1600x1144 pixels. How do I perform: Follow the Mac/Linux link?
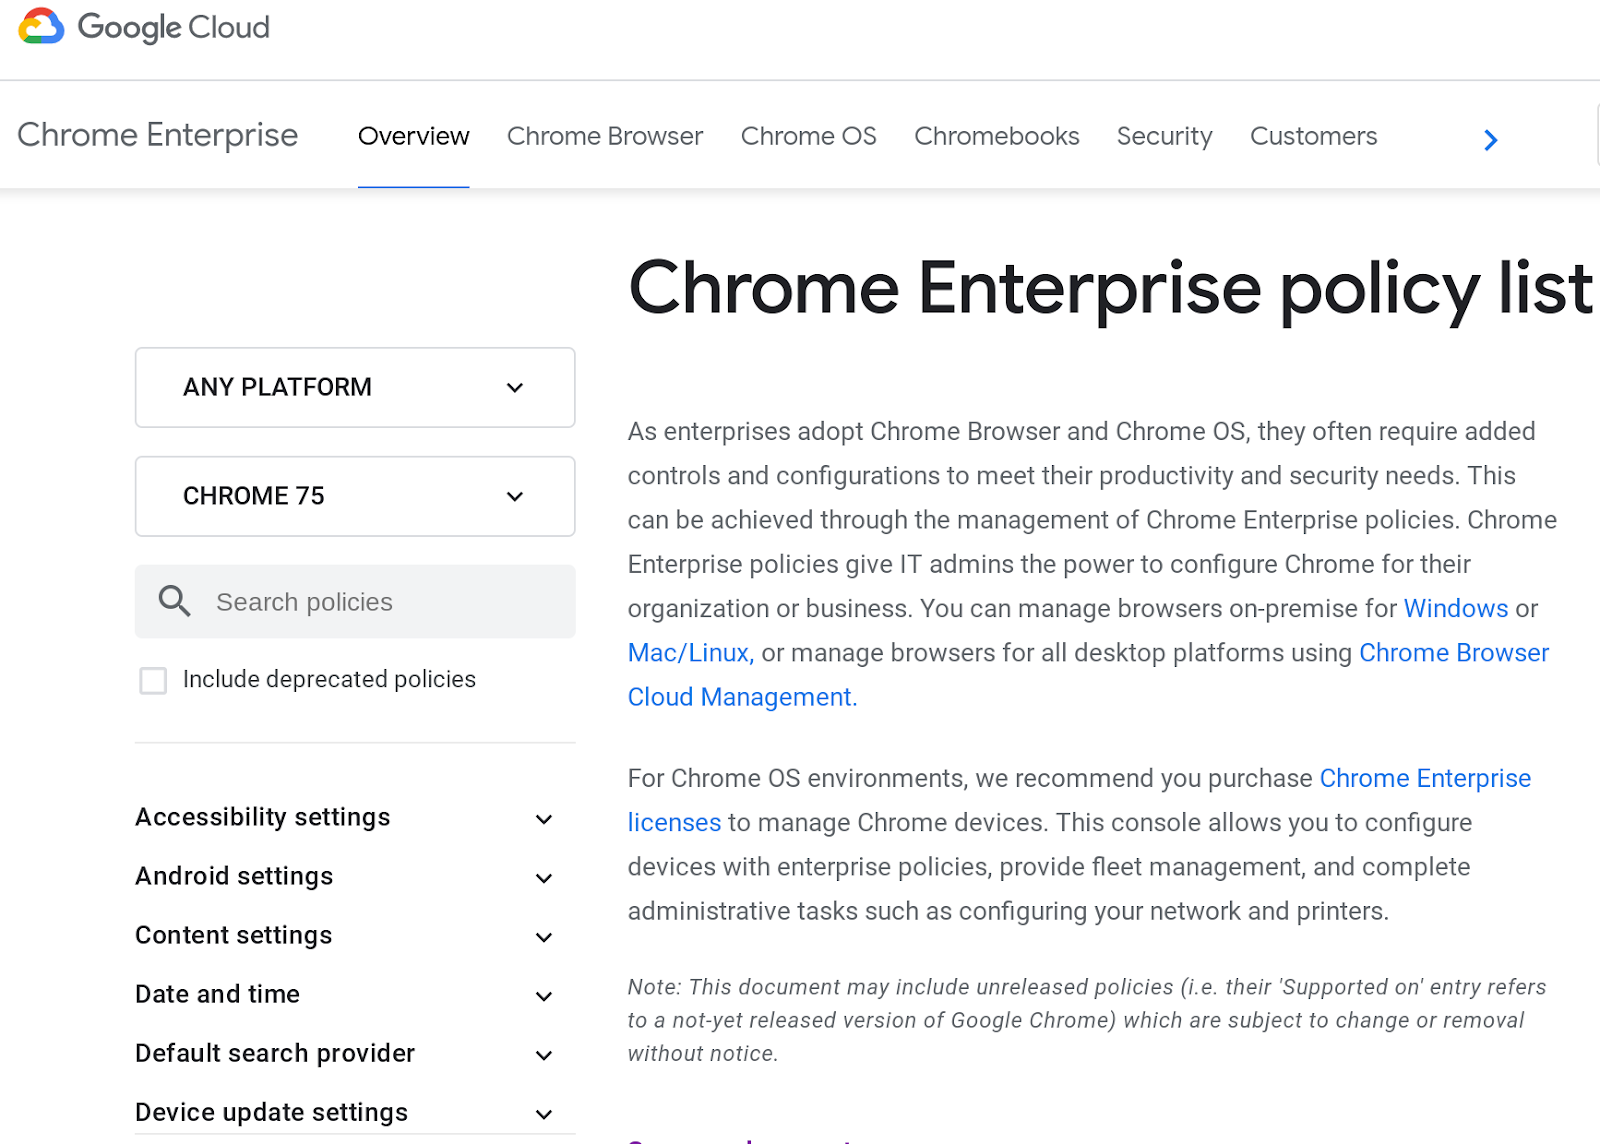pos(691,653)
